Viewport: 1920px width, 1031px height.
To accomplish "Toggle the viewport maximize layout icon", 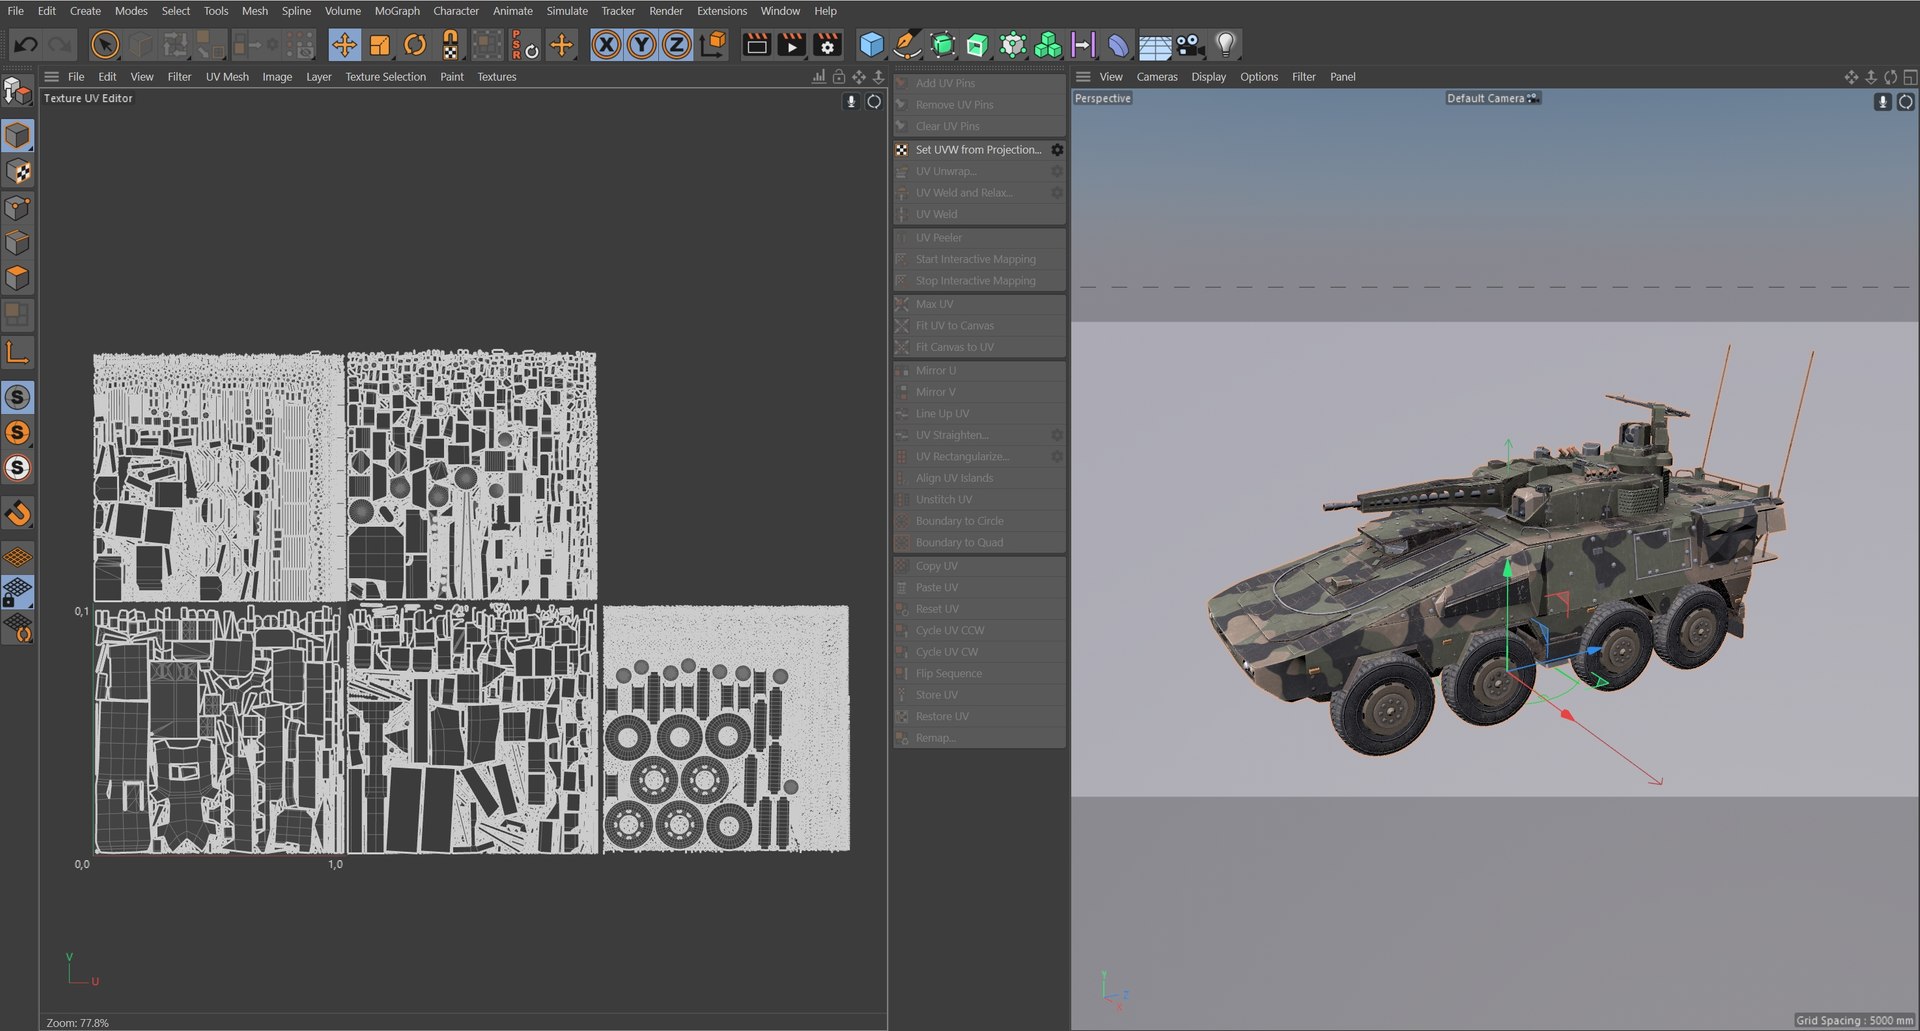I will (x=1910, y=77).
